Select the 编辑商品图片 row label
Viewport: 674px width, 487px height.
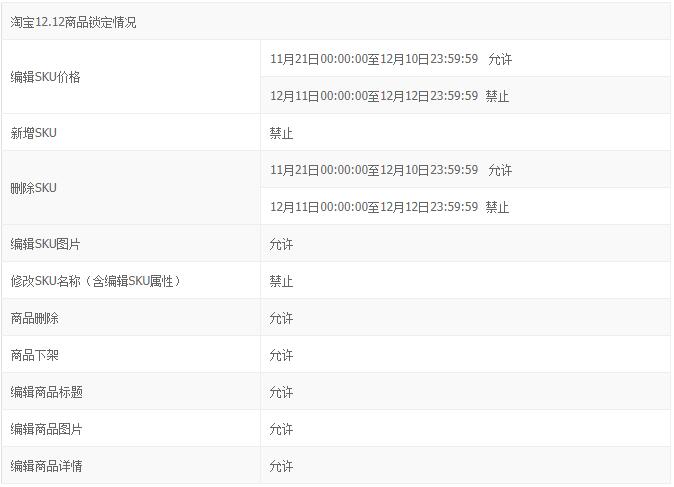point(46,429)
